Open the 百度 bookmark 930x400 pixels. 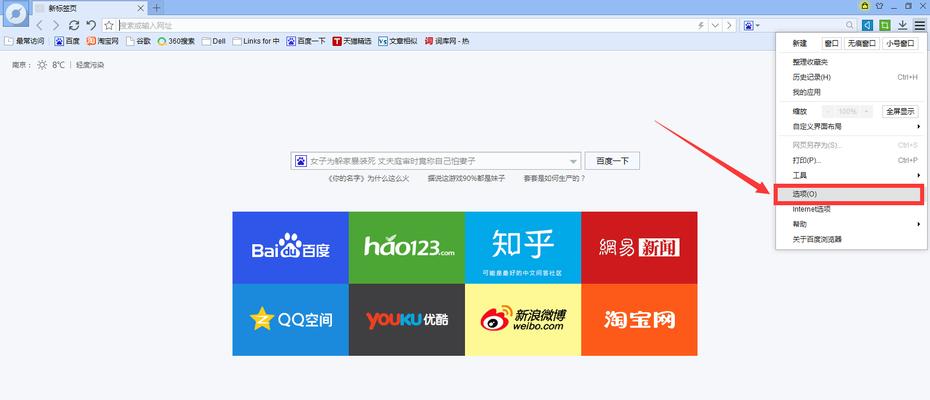click(x=67, y=42)
